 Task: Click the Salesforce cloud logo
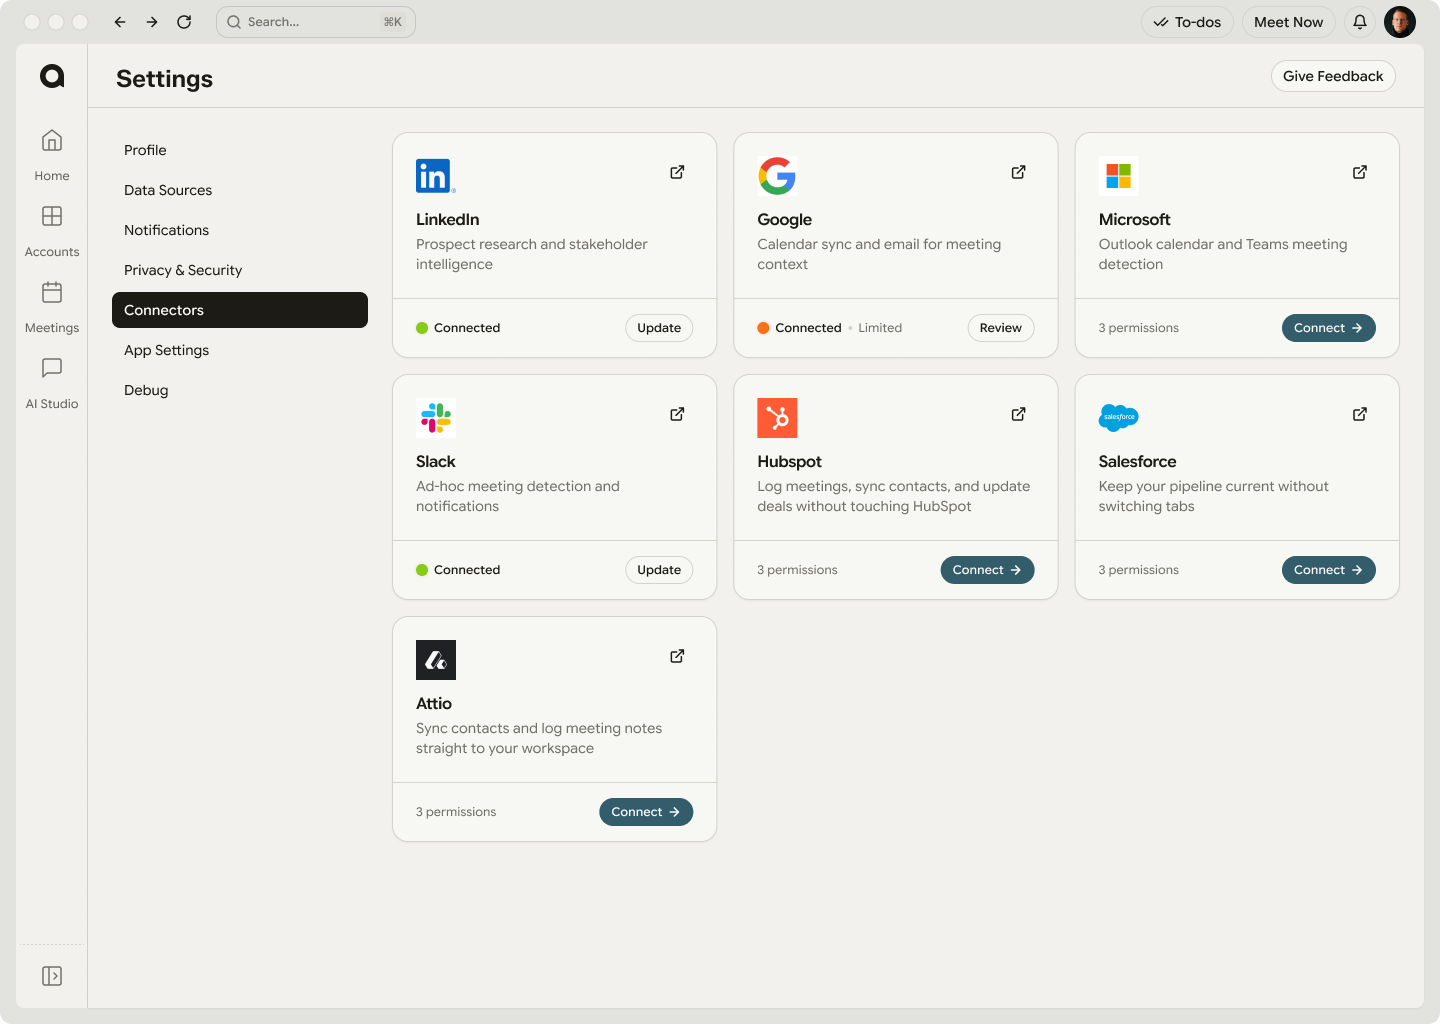tap(1119, 418)
